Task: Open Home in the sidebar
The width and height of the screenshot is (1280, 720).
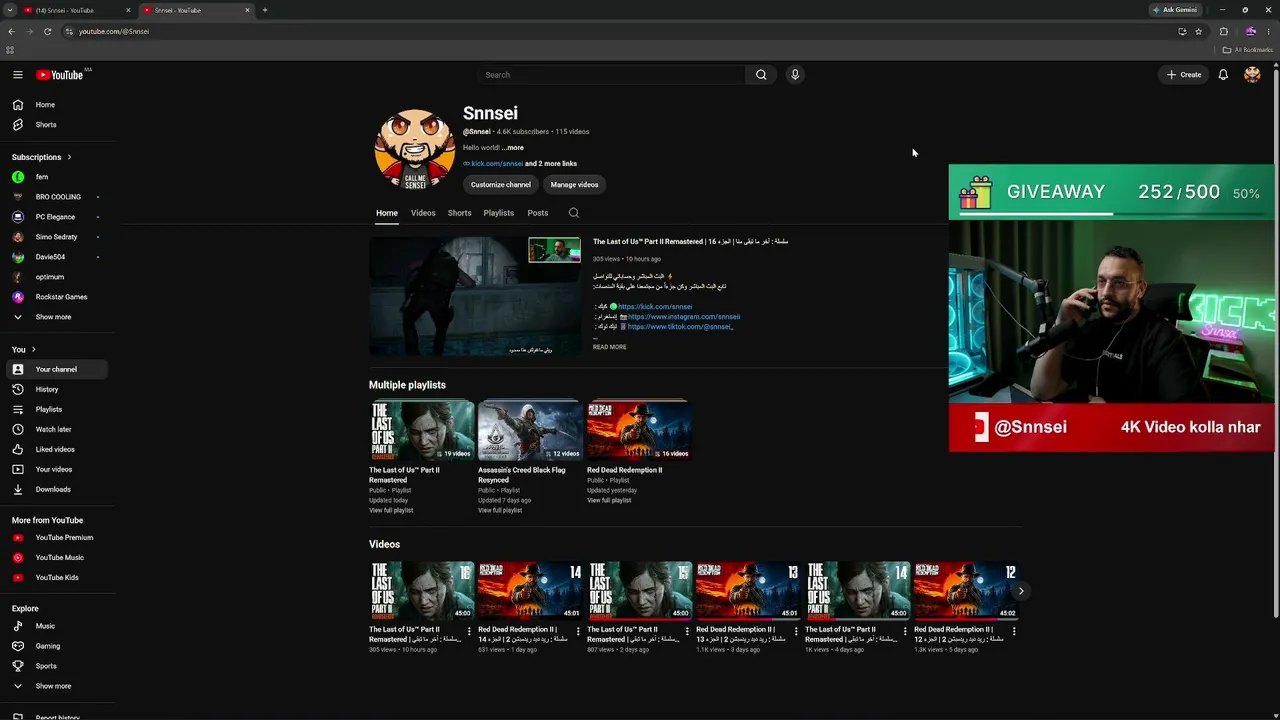Action: pyautogui.click(x=56, y=105)
